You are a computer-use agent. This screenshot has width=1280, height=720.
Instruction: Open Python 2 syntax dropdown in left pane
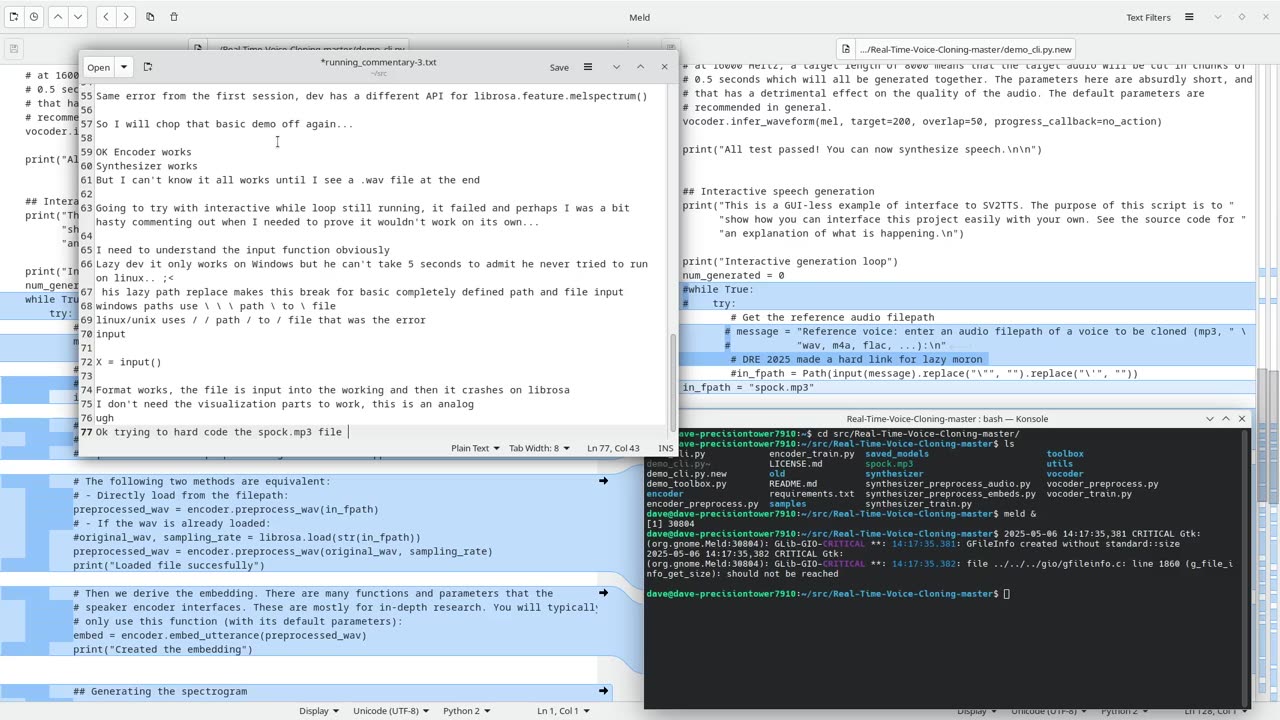[x=466, y=711]
